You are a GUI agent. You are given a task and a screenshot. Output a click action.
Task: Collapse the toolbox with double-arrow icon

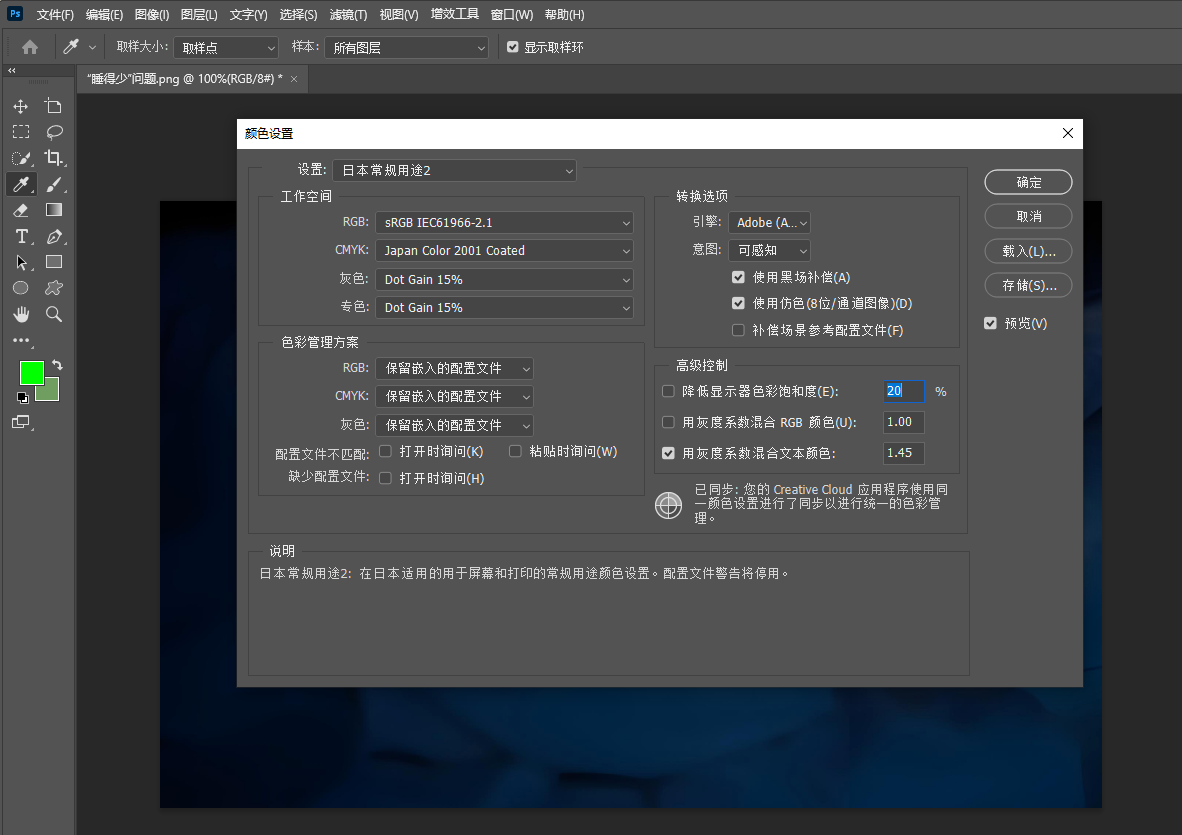point(11,70)
